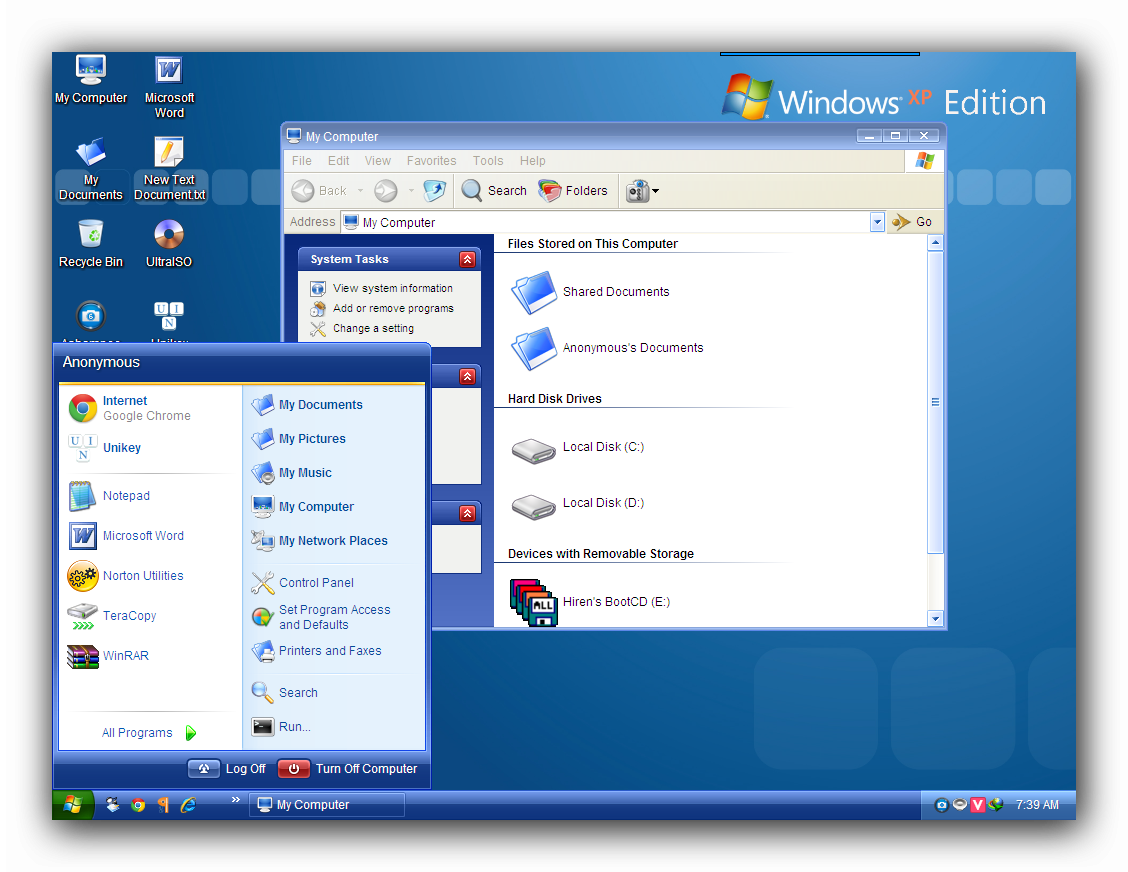Screen dimensions: 1128x872
Task: Open the View menu in My Computer
Action: (377, 160)
